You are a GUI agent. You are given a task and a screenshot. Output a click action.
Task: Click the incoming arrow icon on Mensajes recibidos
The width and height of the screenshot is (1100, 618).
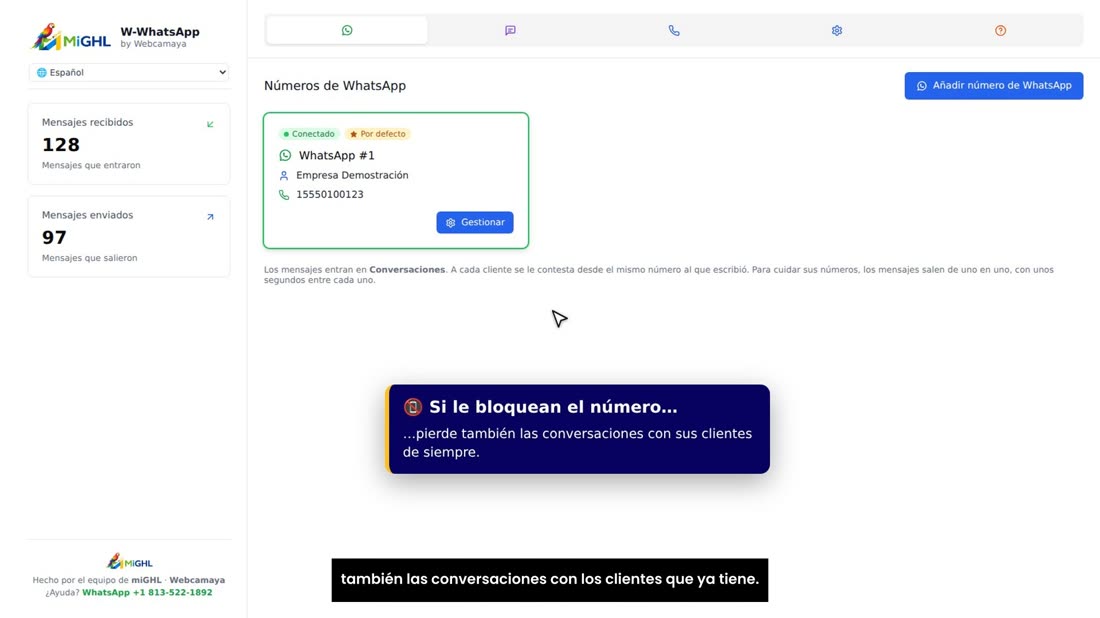(x=210, y=124)
